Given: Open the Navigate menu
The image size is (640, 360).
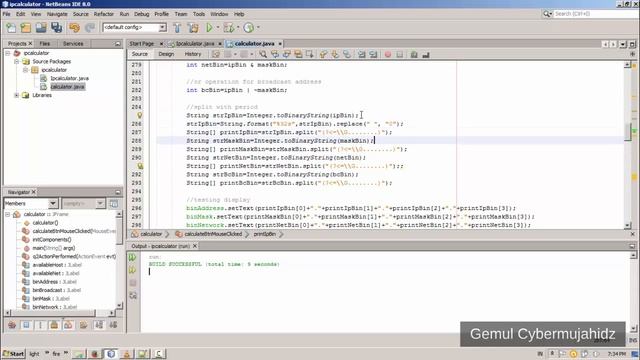Looking at the screenshot, I should [x=57, y=14].
